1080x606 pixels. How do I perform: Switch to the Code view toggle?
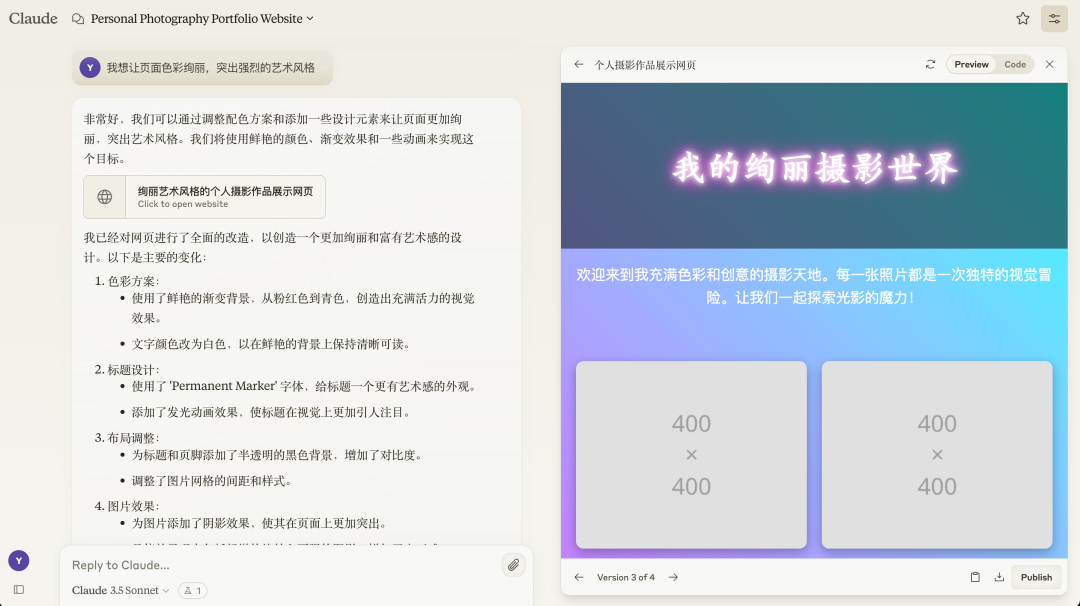[1015, 63]
